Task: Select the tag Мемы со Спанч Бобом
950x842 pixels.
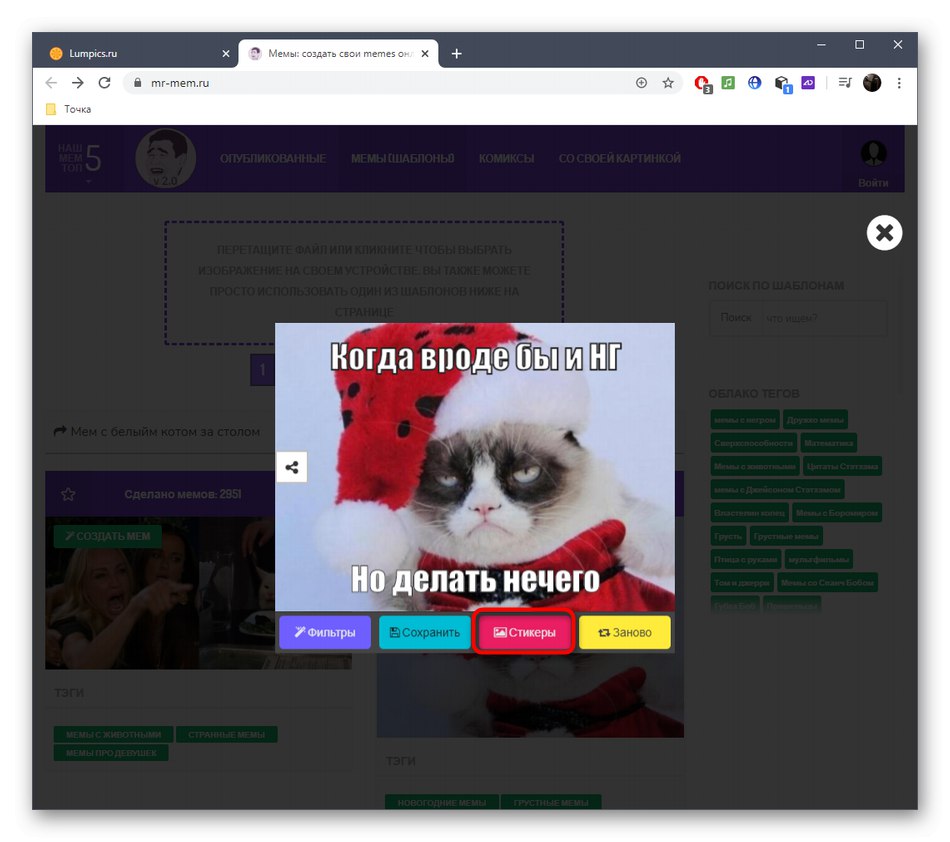Action: pos(827,582)
